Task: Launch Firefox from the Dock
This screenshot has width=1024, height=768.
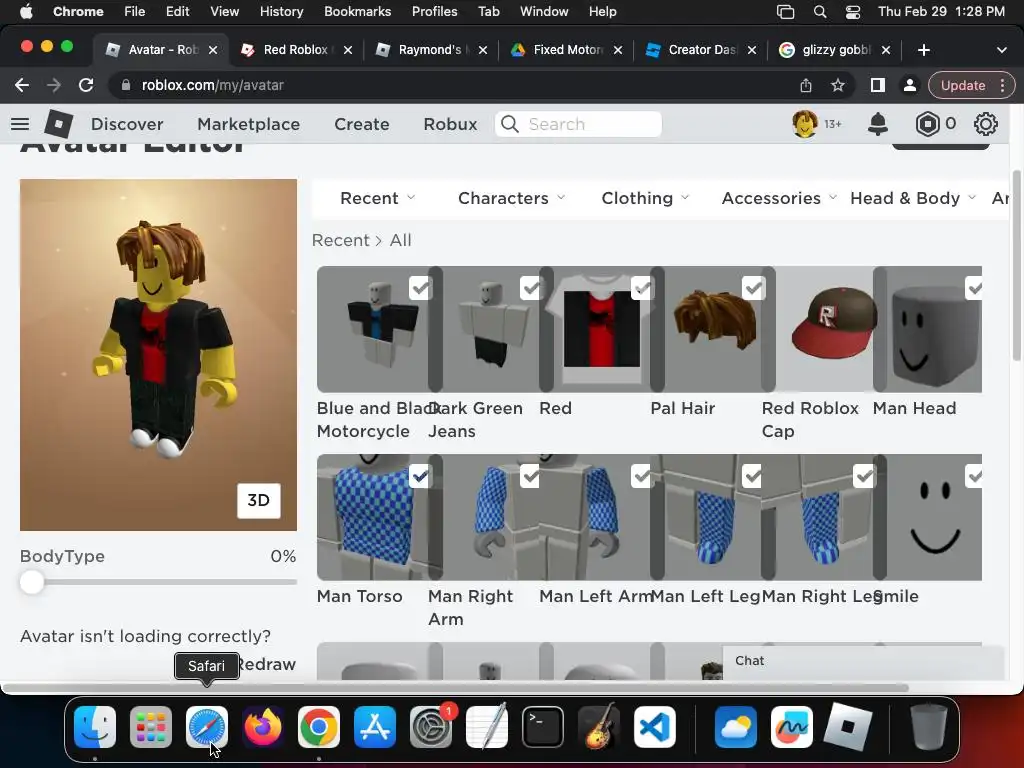Action: click(x=263, y=727)
